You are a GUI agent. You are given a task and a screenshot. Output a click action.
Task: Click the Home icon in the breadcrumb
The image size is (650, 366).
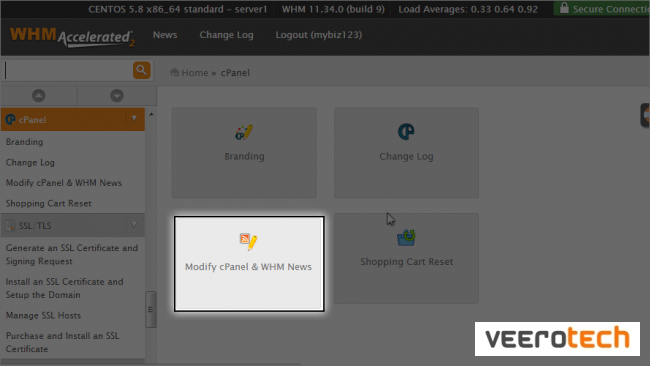tap(175, 72)
